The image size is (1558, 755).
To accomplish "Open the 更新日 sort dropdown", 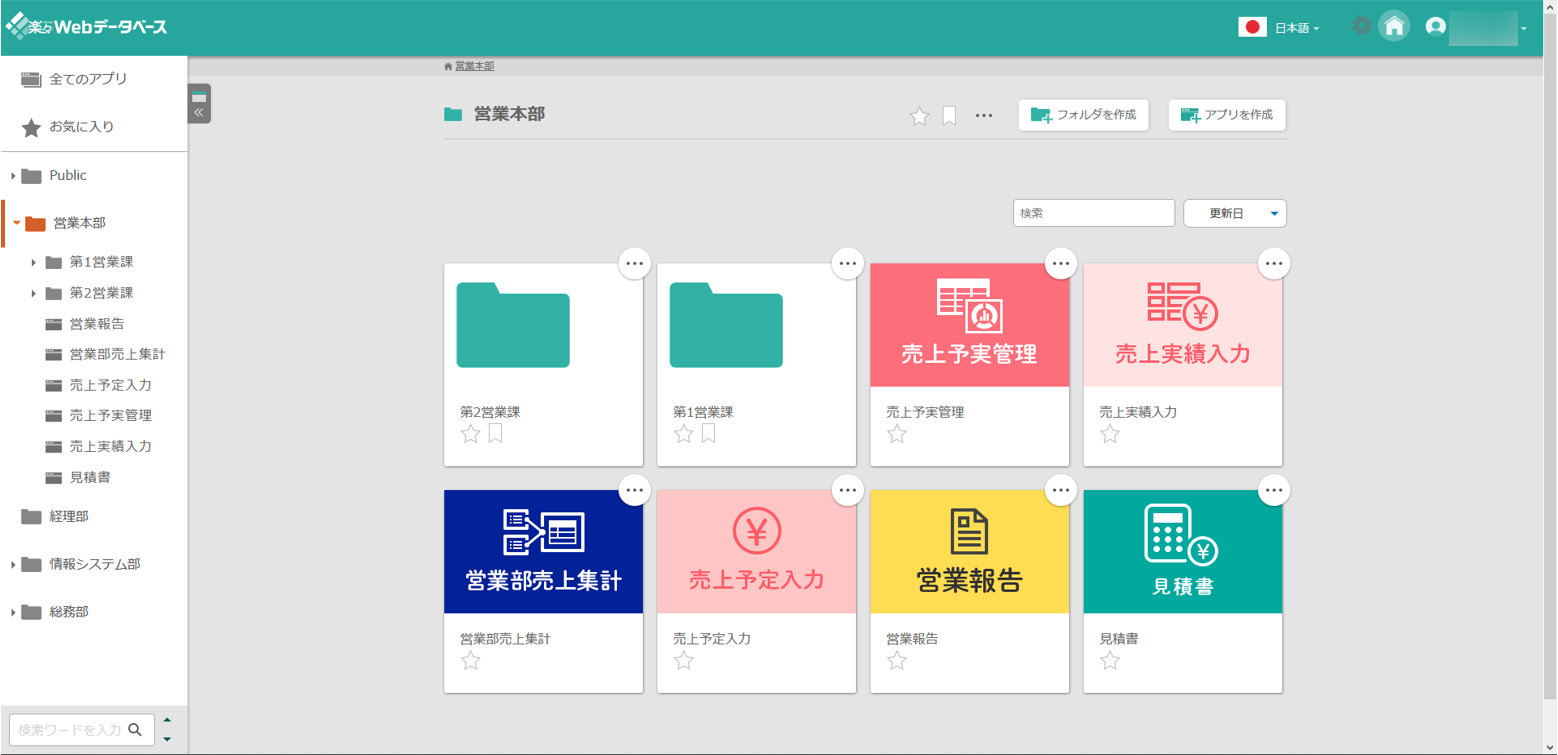I will [1234, 213].
